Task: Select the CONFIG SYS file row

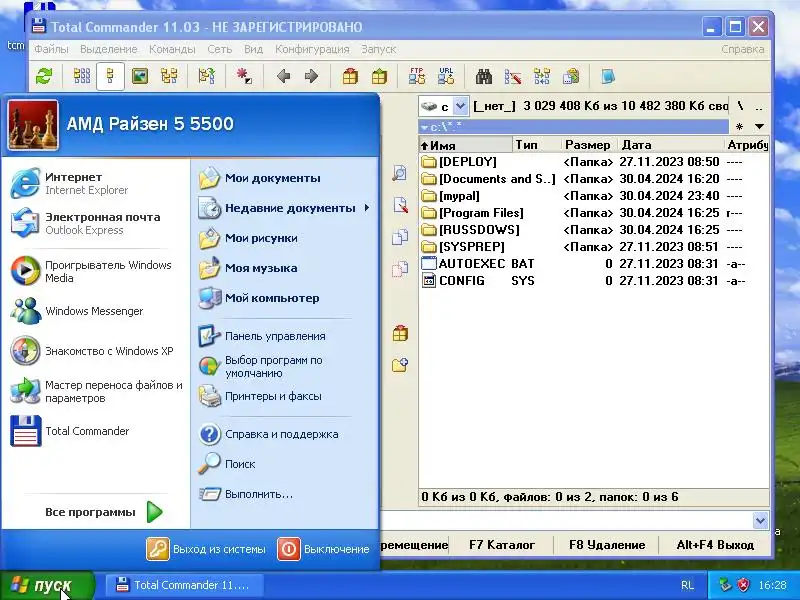Action: (x=593, y=281)
